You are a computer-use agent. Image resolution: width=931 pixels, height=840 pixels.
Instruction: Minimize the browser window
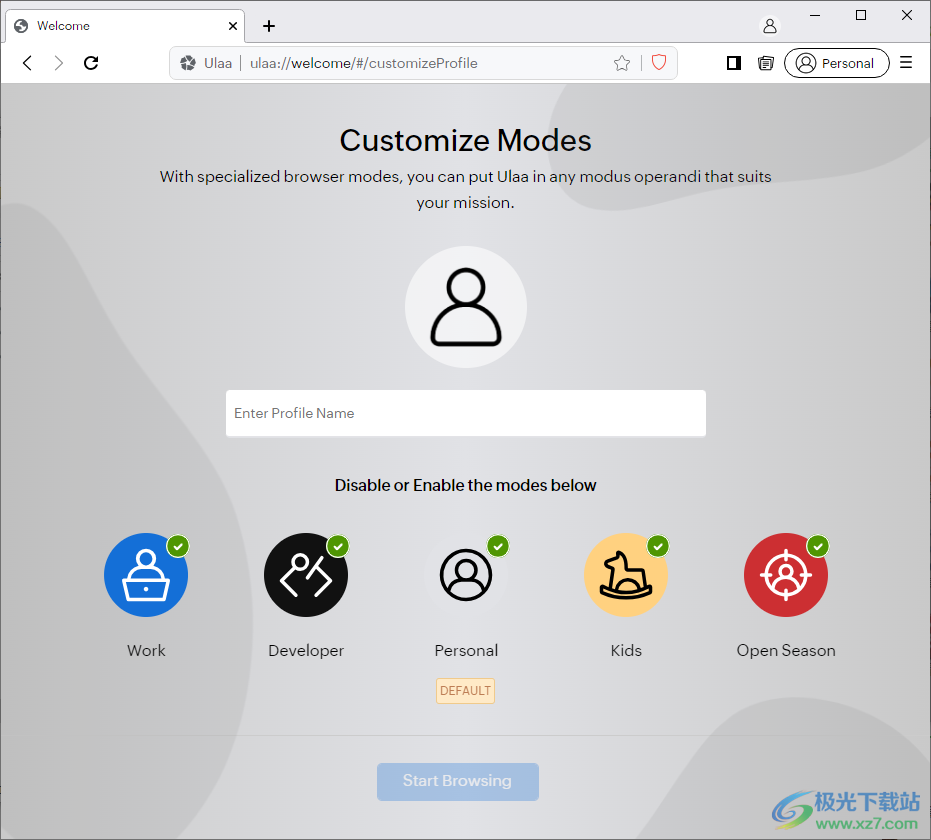coord(815,15)
